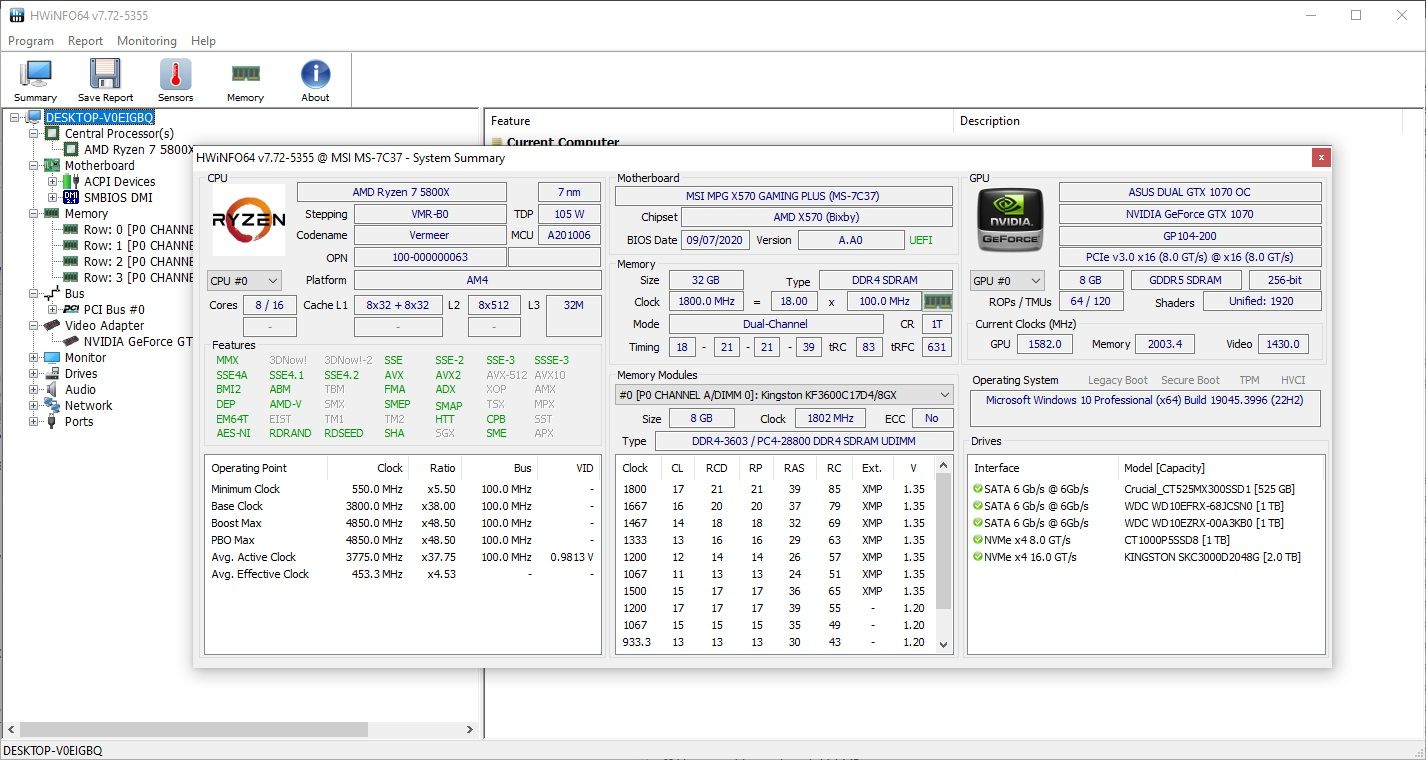
Task: Select the SMBIOS DMI tree item
Action: (118, 198)
